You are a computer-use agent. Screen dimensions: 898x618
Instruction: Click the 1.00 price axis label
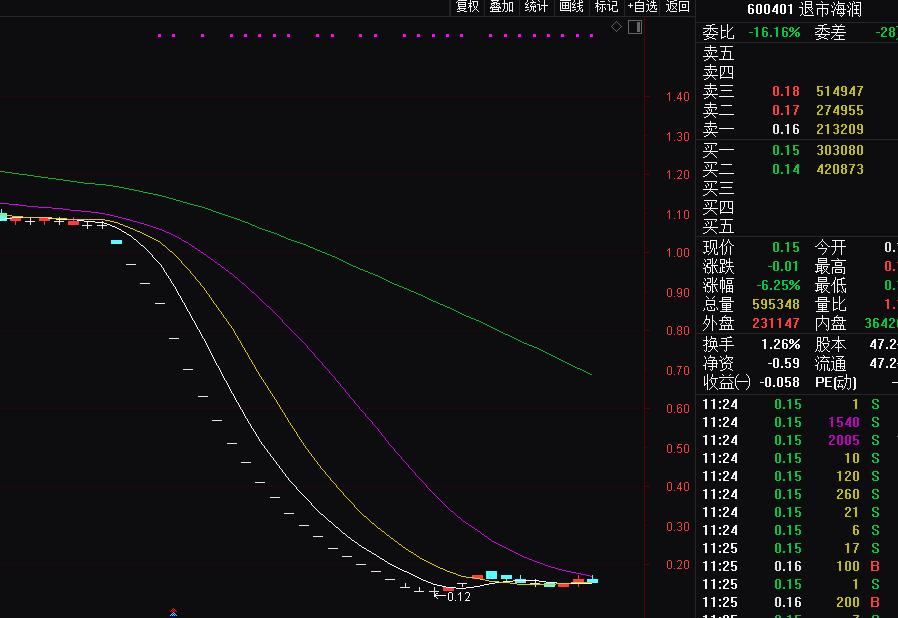pos(678,253)
